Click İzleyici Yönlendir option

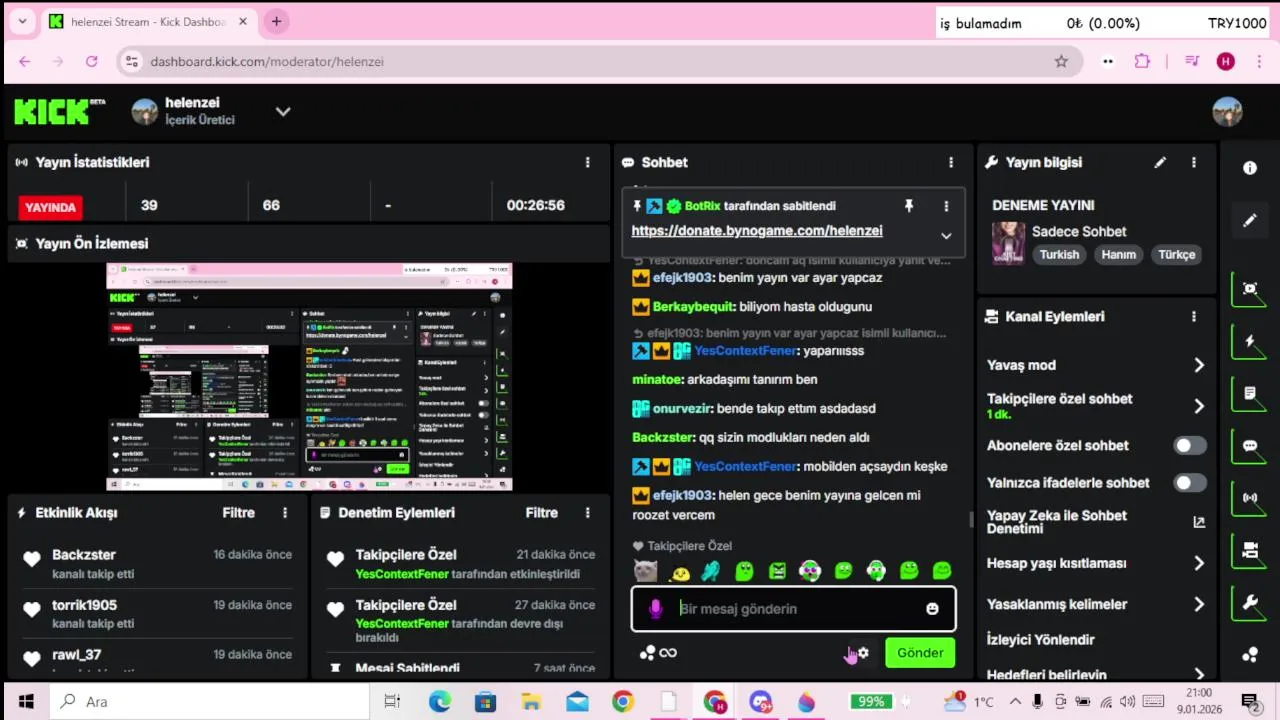pos(1041,640)
